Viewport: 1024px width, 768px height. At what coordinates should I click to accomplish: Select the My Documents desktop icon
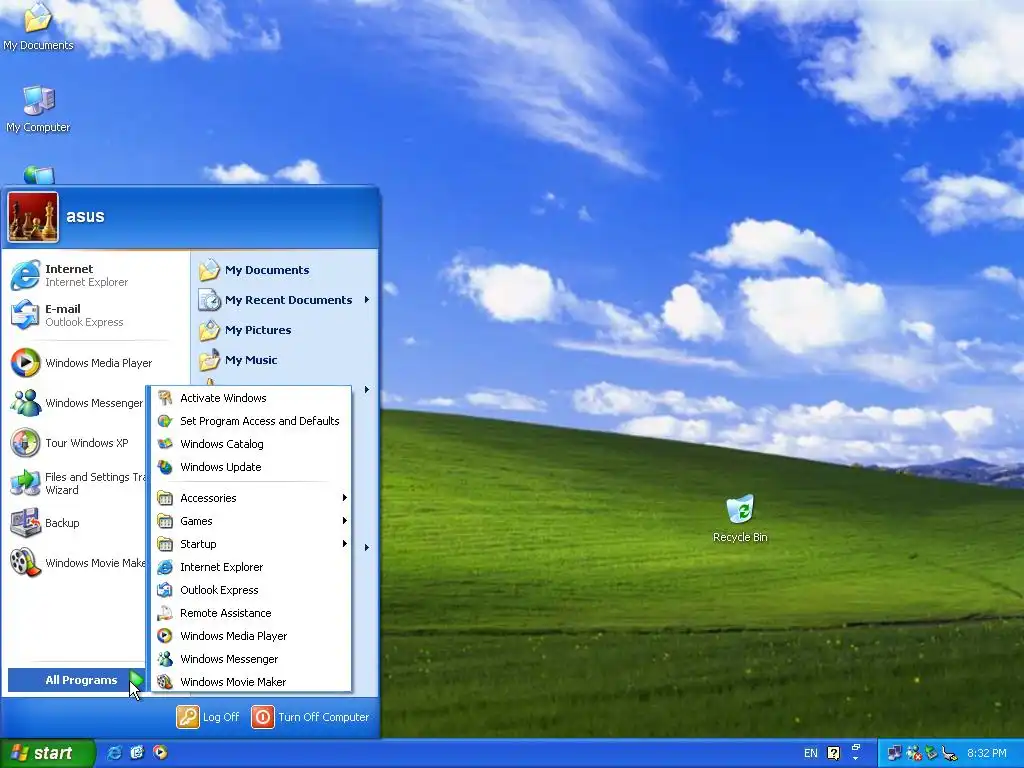coord(38,27)
